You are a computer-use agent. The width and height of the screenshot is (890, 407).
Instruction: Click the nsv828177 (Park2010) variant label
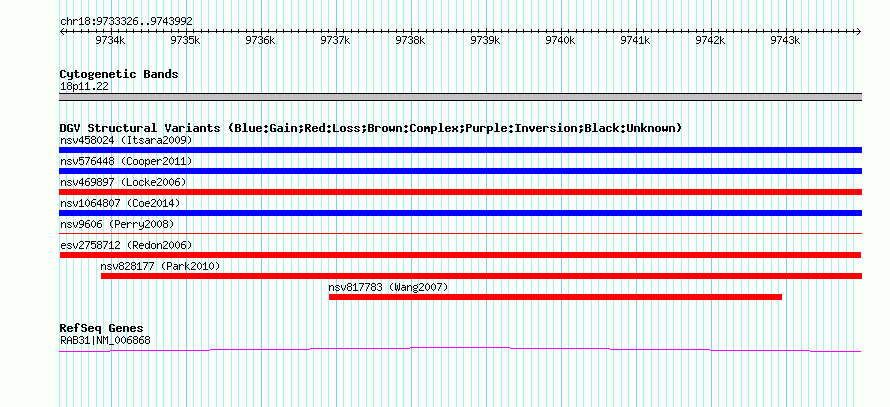(x=160, y=266)
